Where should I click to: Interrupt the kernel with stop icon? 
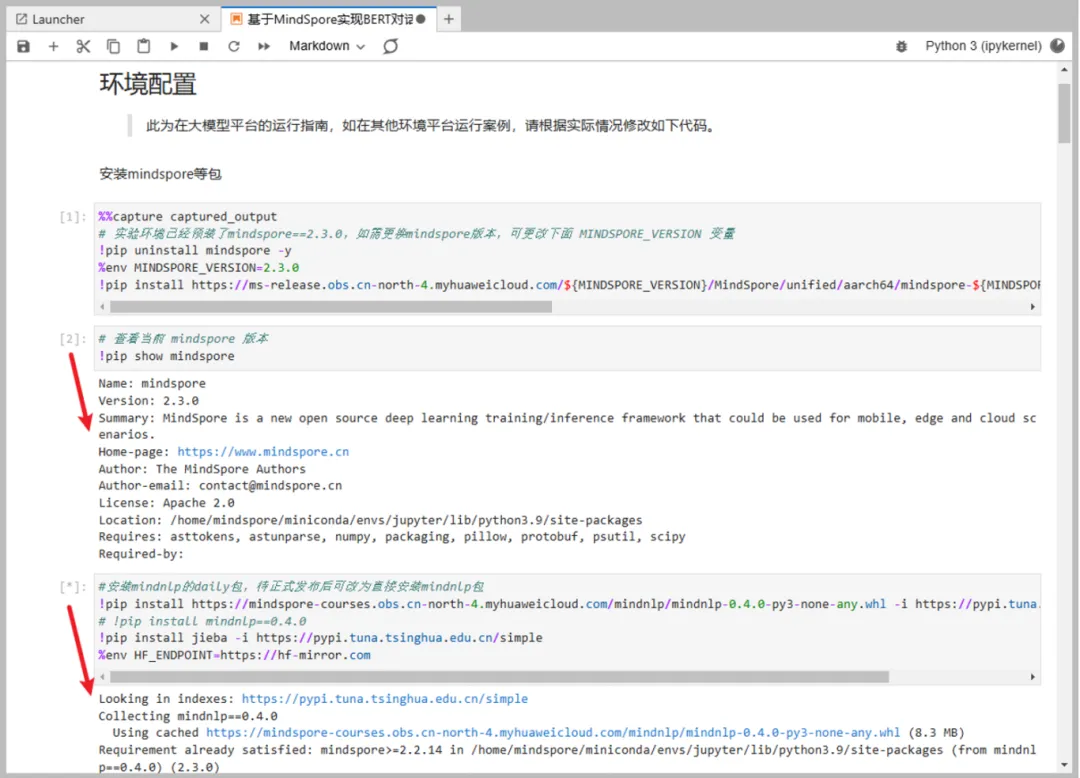(x=204, y=46)
